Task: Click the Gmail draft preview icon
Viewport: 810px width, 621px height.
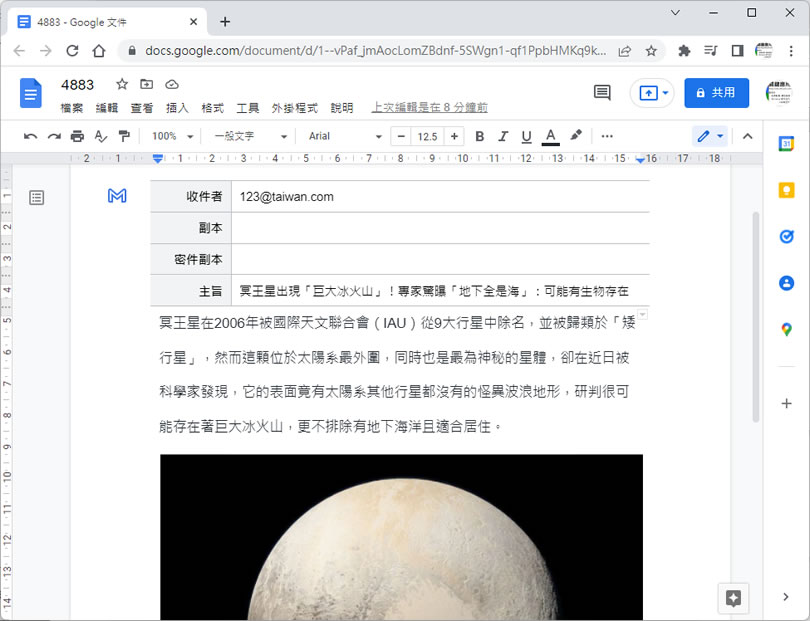Action: 117,196
